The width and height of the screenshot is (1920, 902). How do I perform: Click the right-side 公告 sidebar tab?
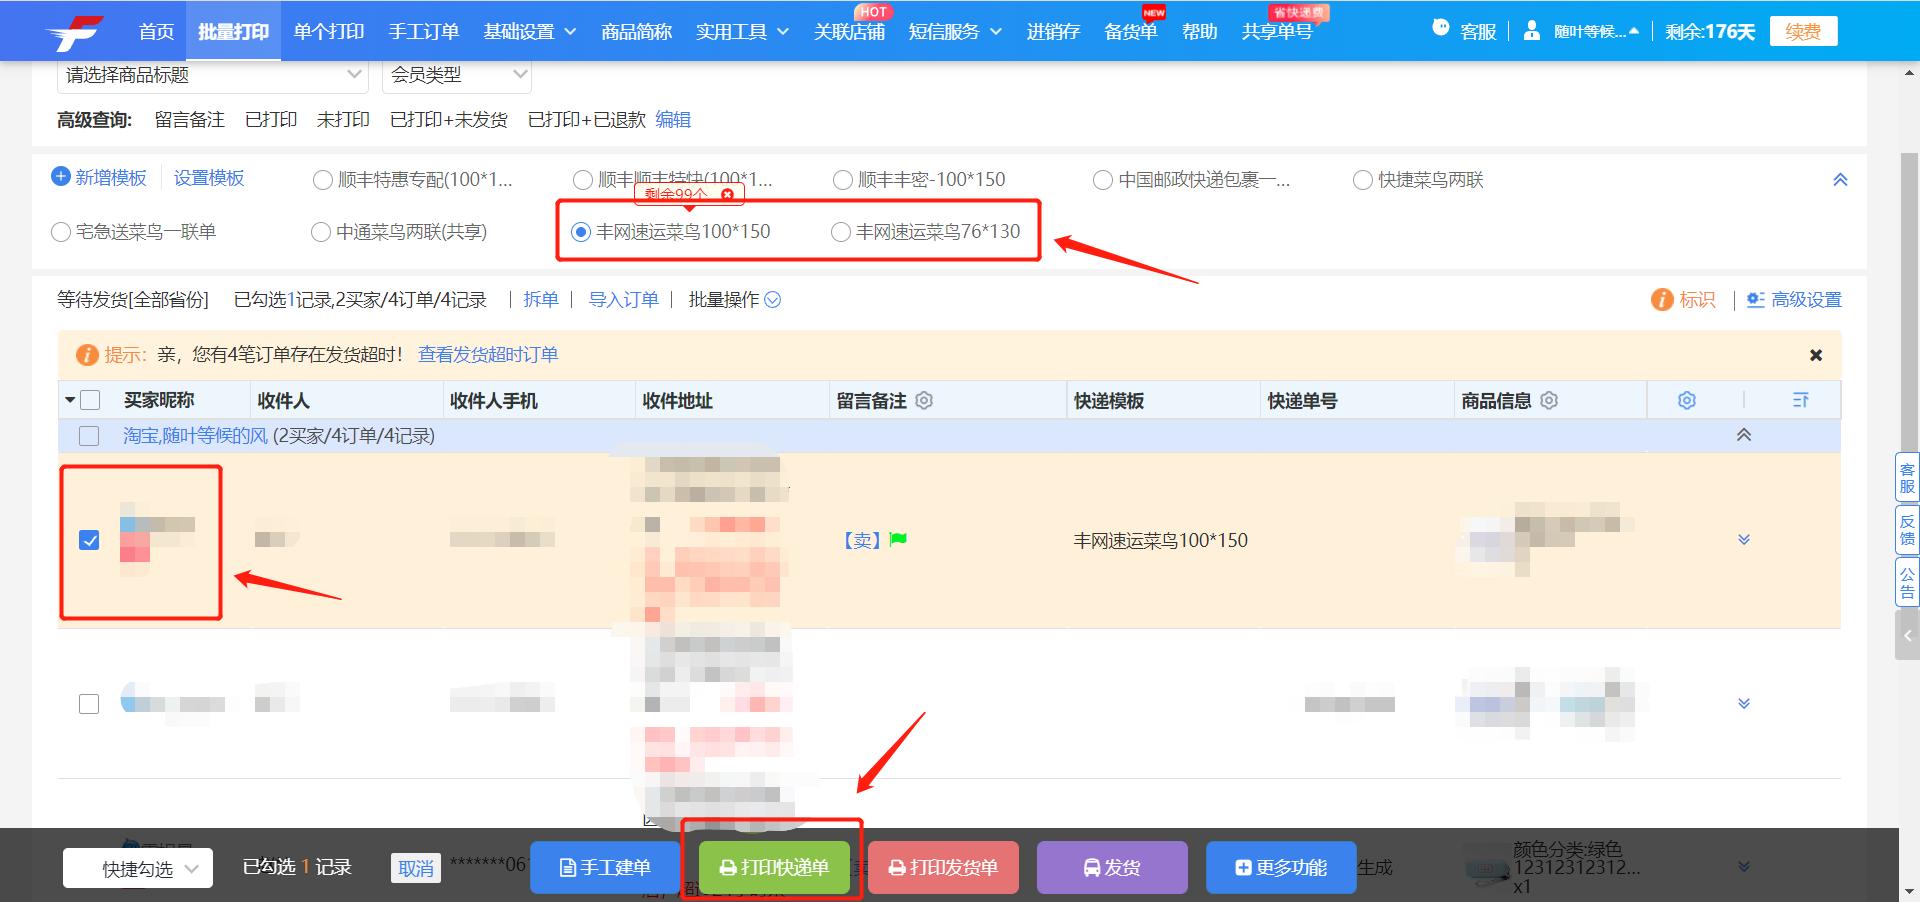click(1907, 582)
